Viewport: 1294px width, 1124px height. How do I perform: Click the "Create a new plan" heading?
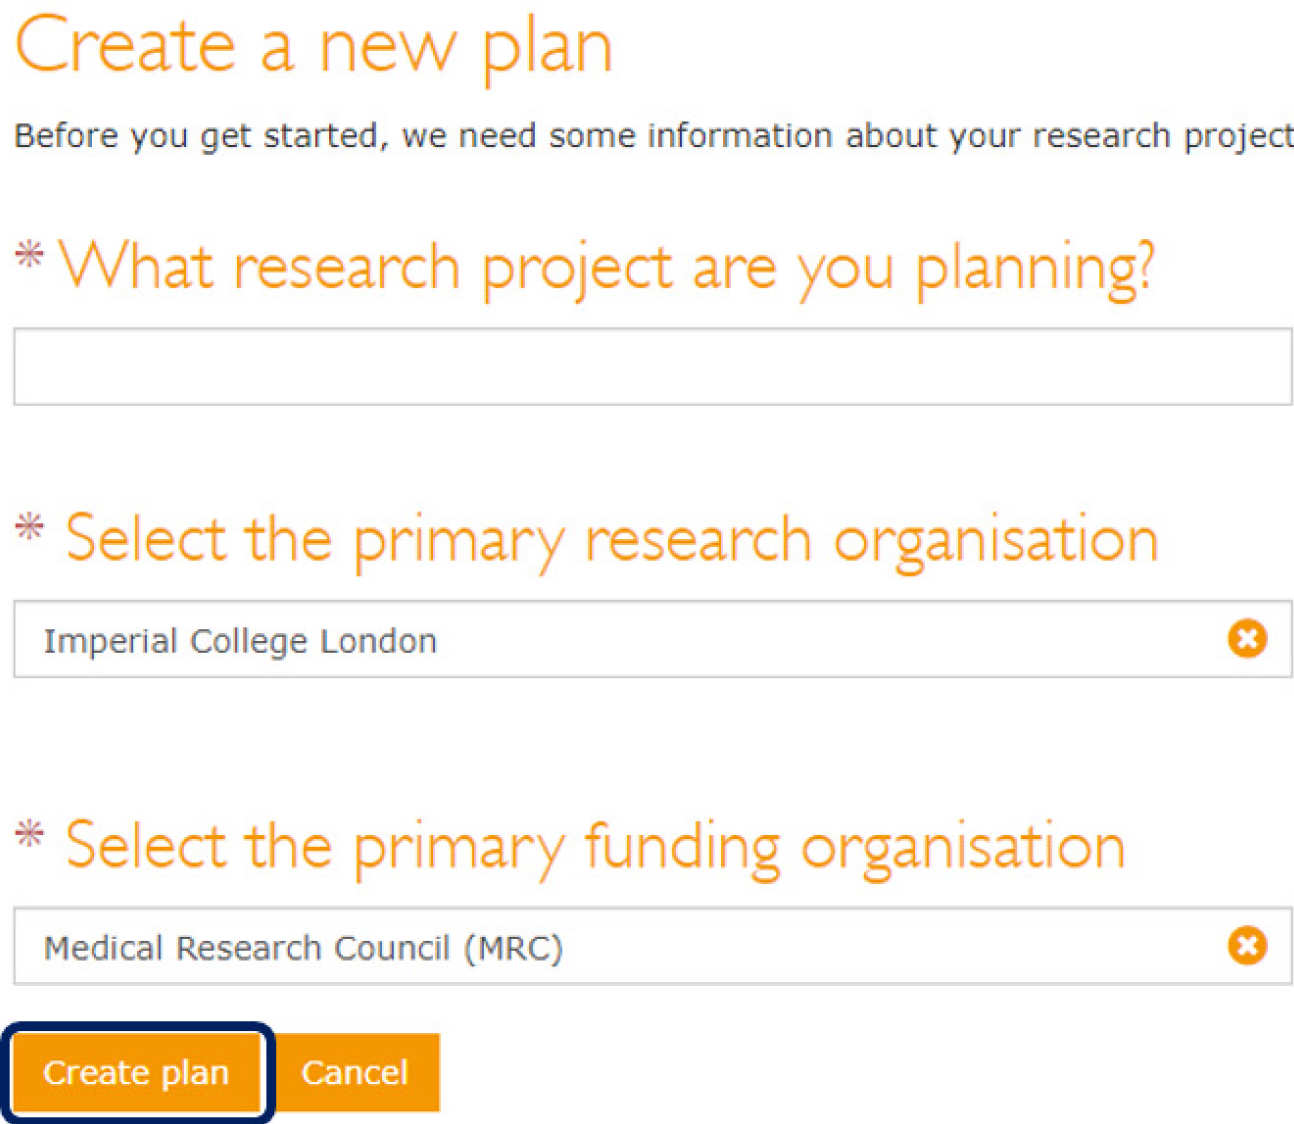(314, 46)
